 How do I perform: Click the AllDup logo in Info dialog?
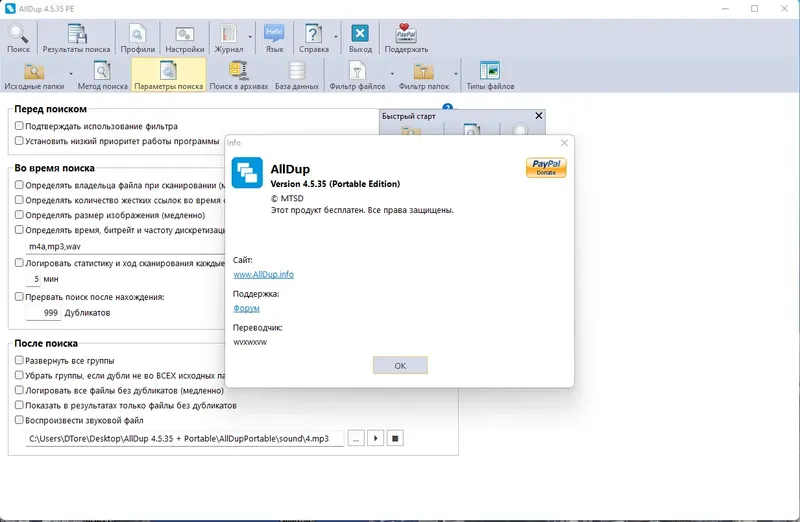pyautogui.click(x=247, y=172)
